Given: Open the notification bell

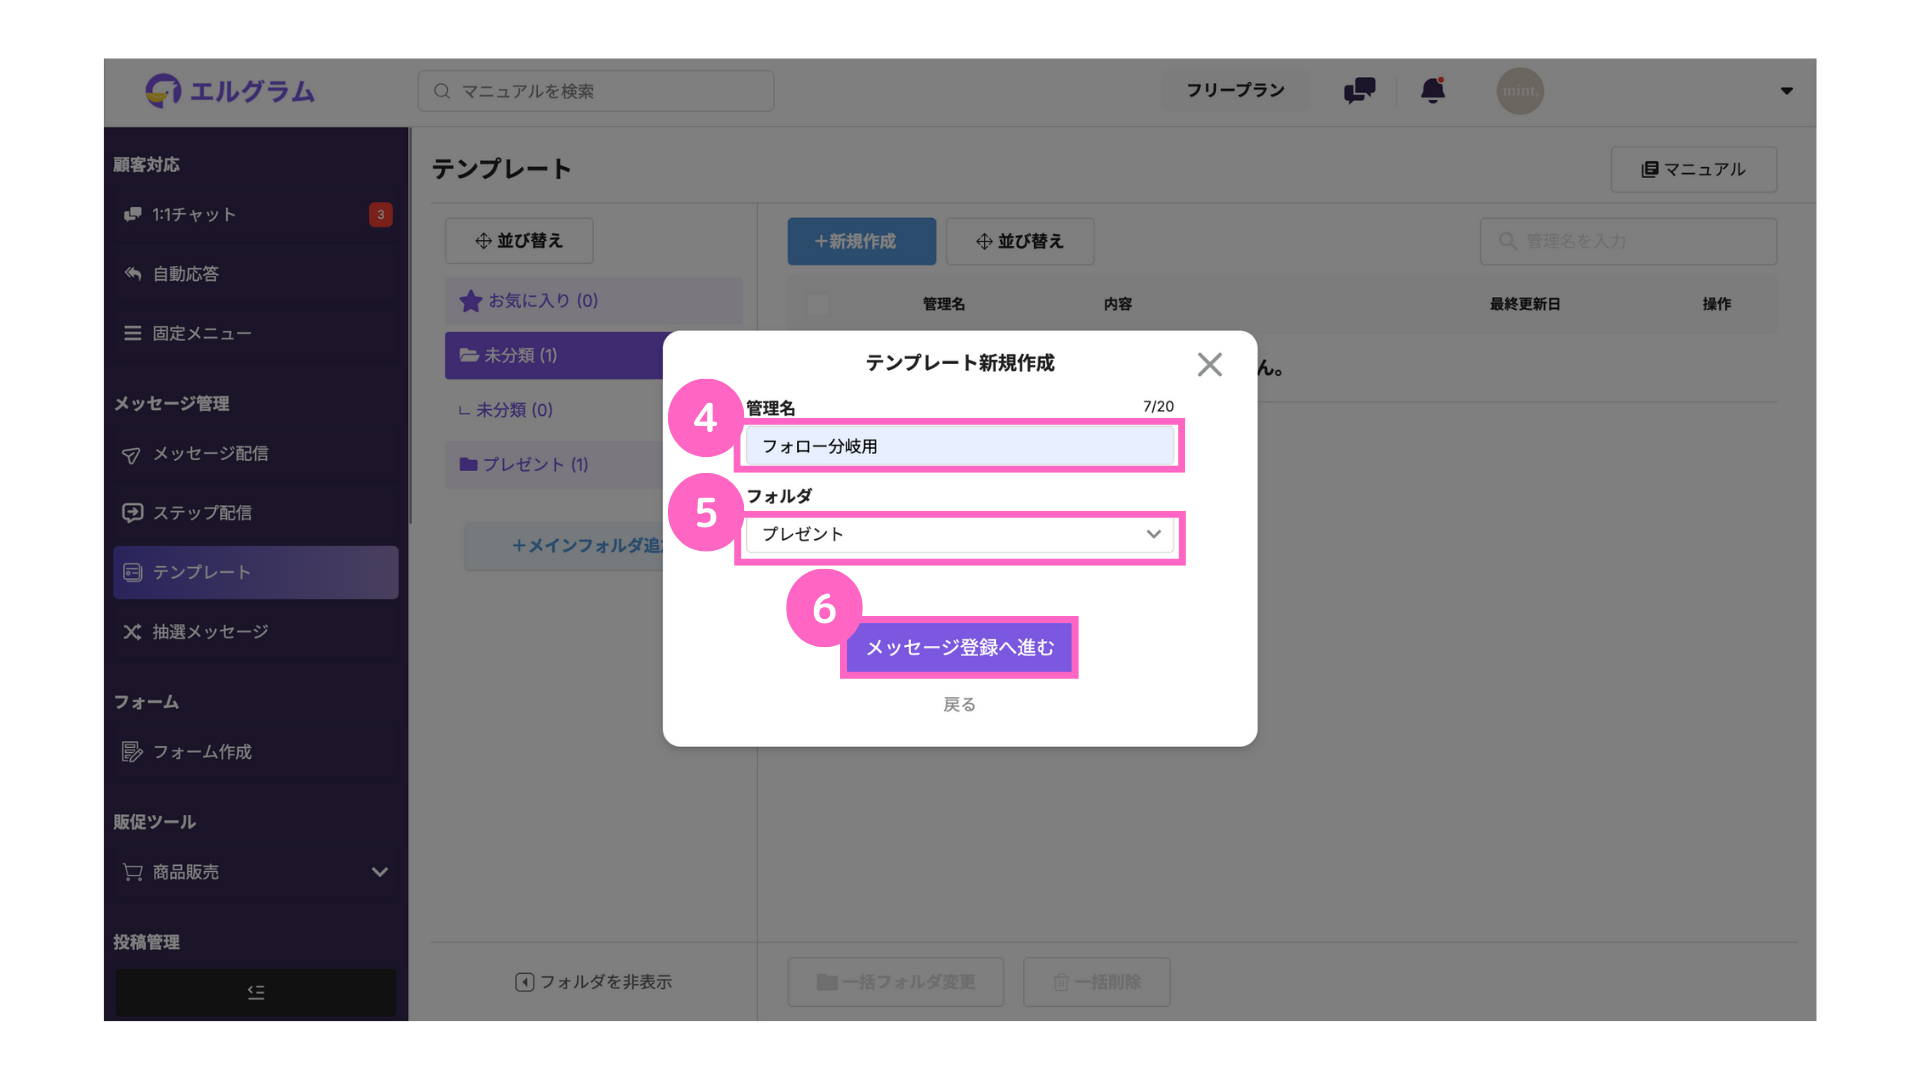Looking at the screenshot, I should click(1432, 91).
